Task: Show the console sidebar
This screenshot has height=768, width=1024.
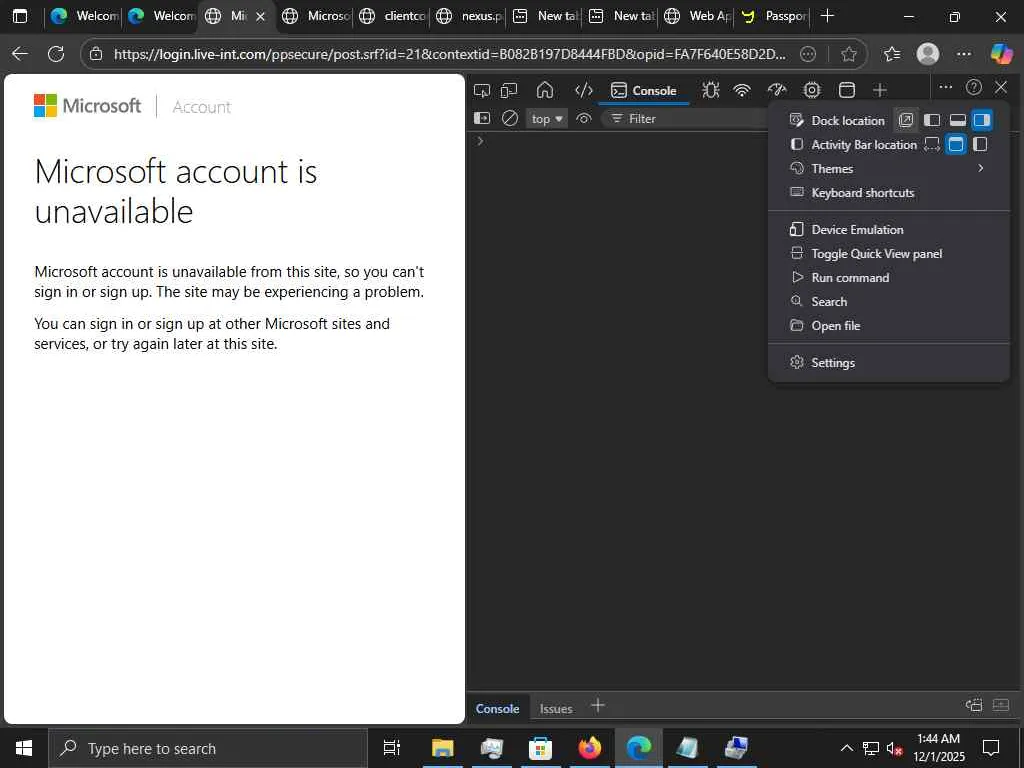Action: (x=482, y=118)
